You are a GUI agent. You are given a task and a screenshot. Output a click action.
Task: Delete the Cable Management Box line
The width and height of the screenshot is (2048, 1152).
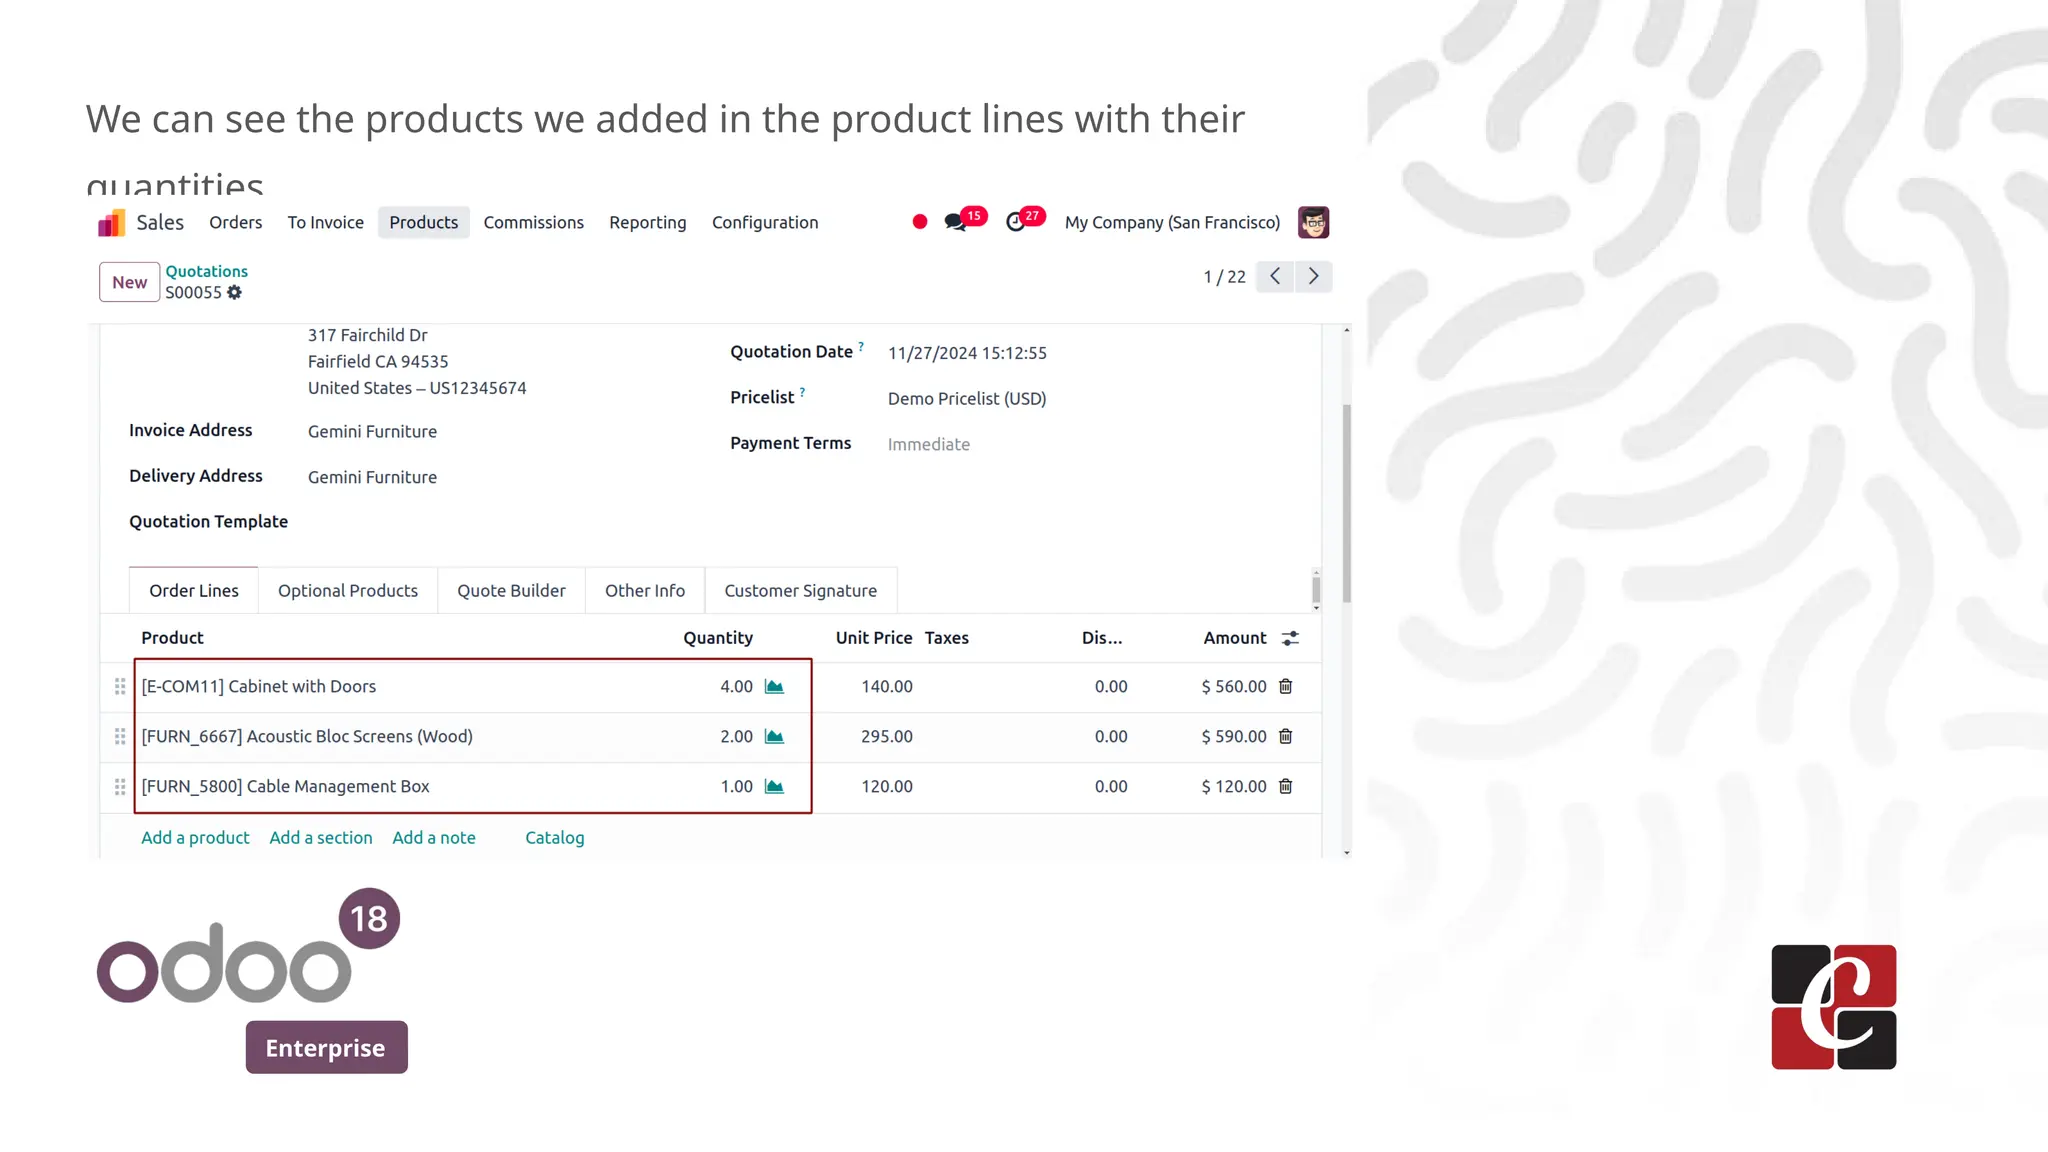tap(1286, 786)
